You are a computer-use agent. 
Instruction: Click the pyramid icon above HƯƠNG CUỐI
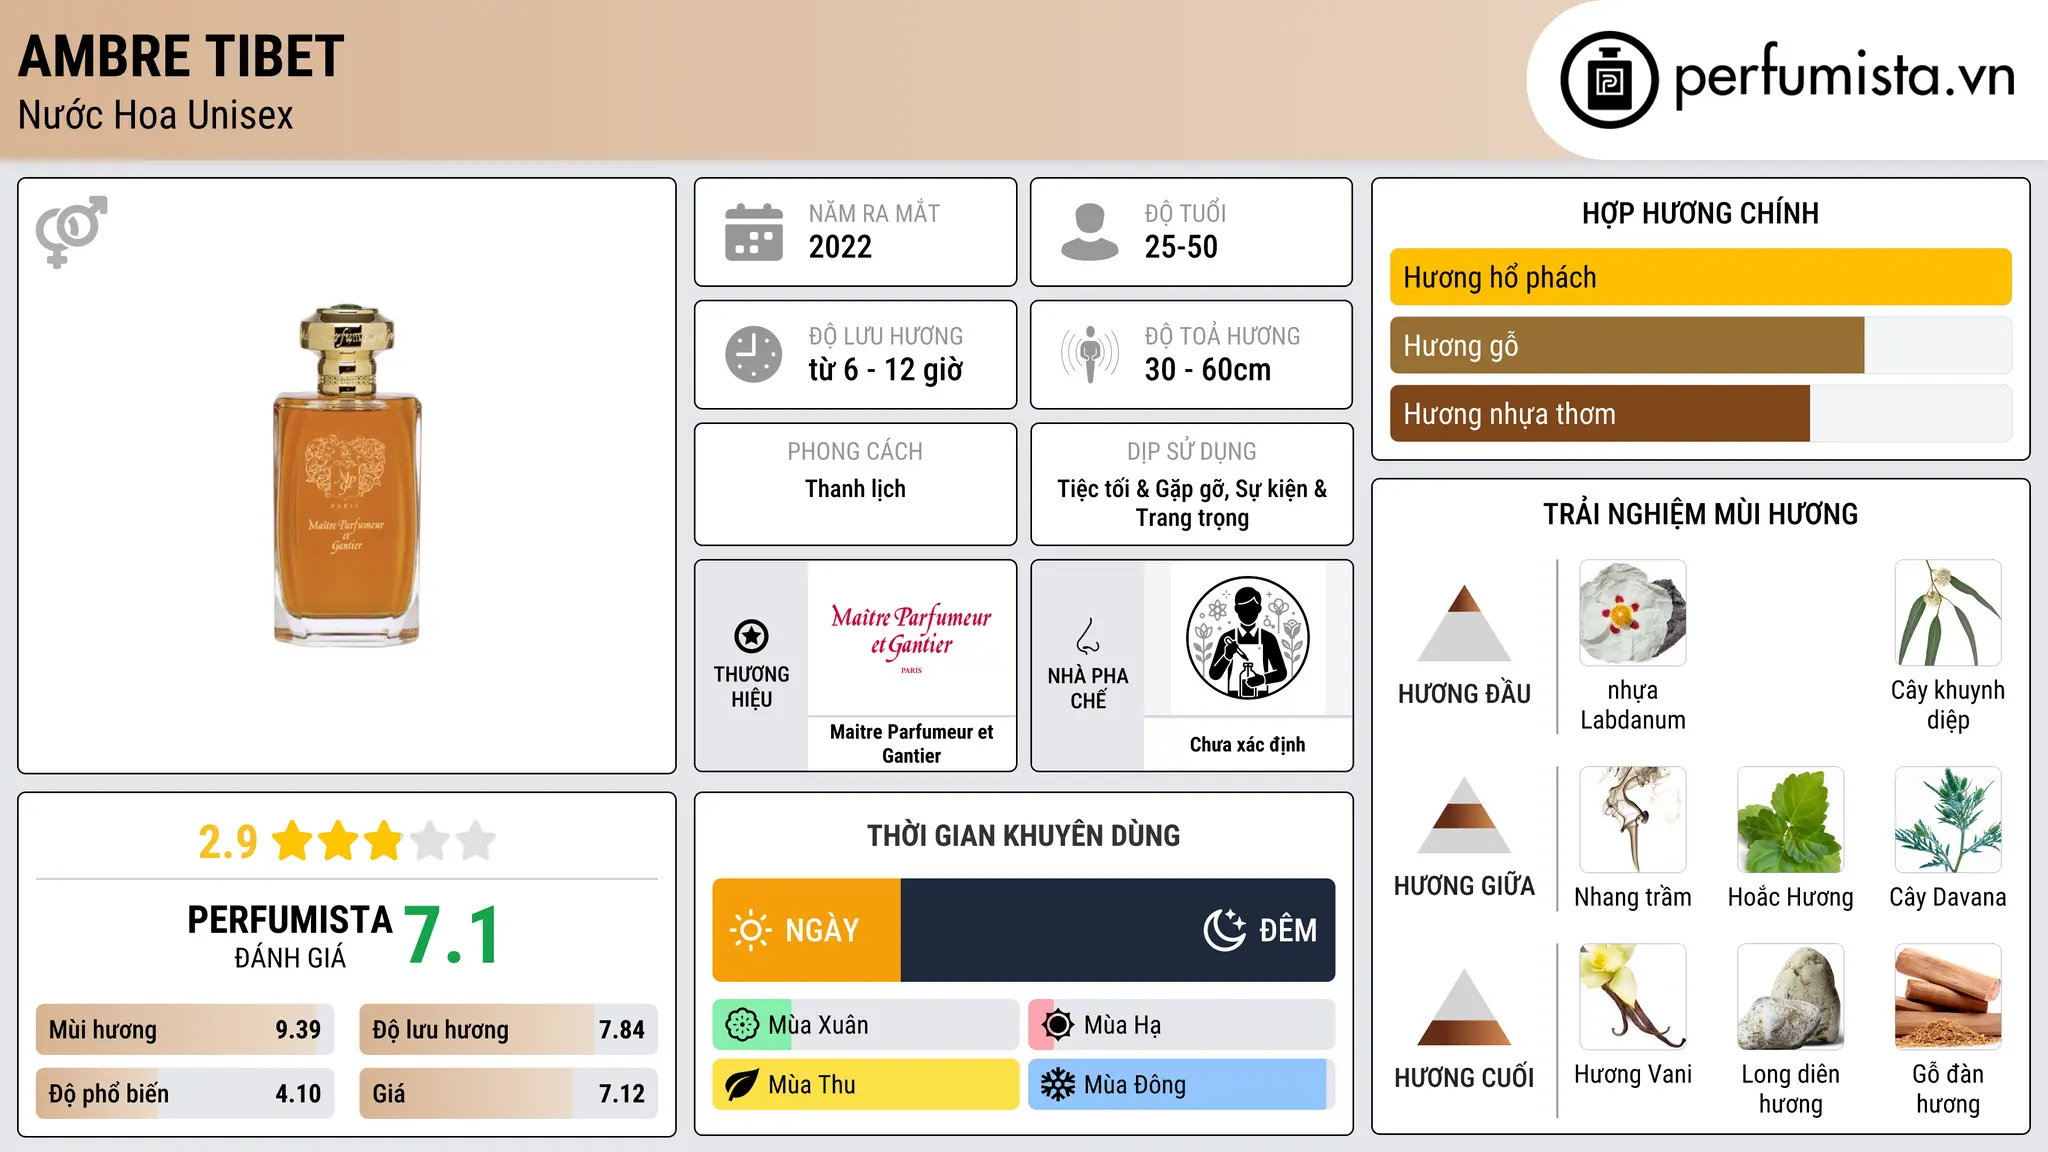1464,1008
